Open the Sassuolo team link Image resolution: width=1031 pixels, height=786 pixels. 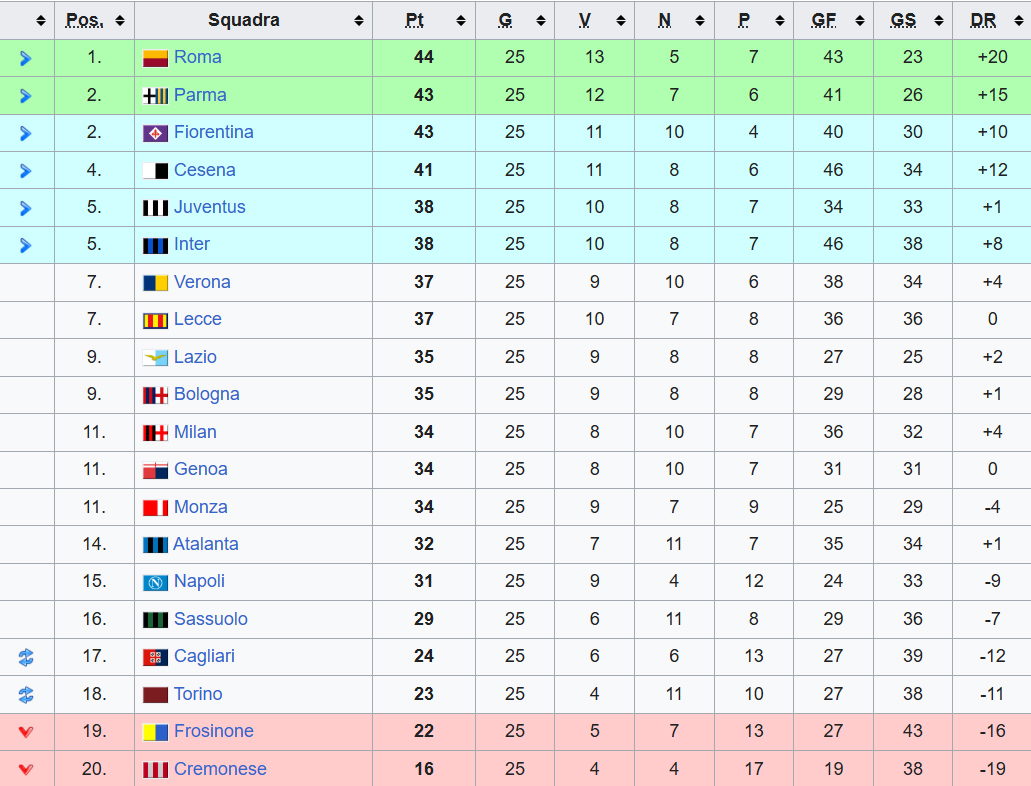point(210,619)
